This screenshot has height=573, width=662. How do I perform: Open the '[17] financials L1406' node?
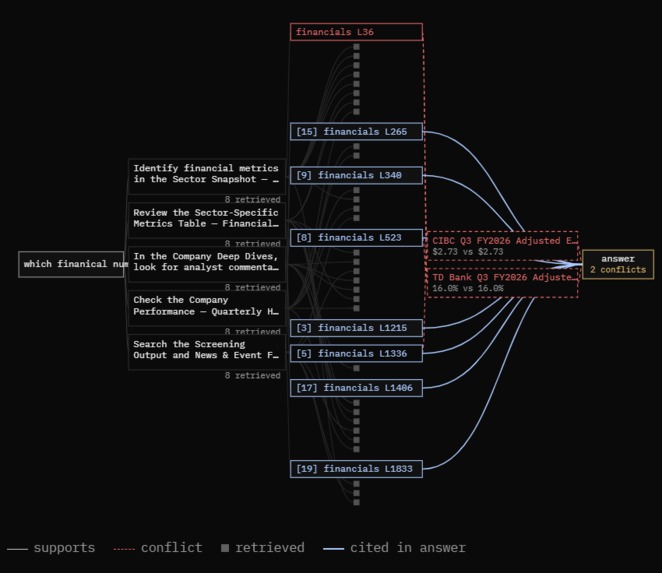(x=356, y=388)
